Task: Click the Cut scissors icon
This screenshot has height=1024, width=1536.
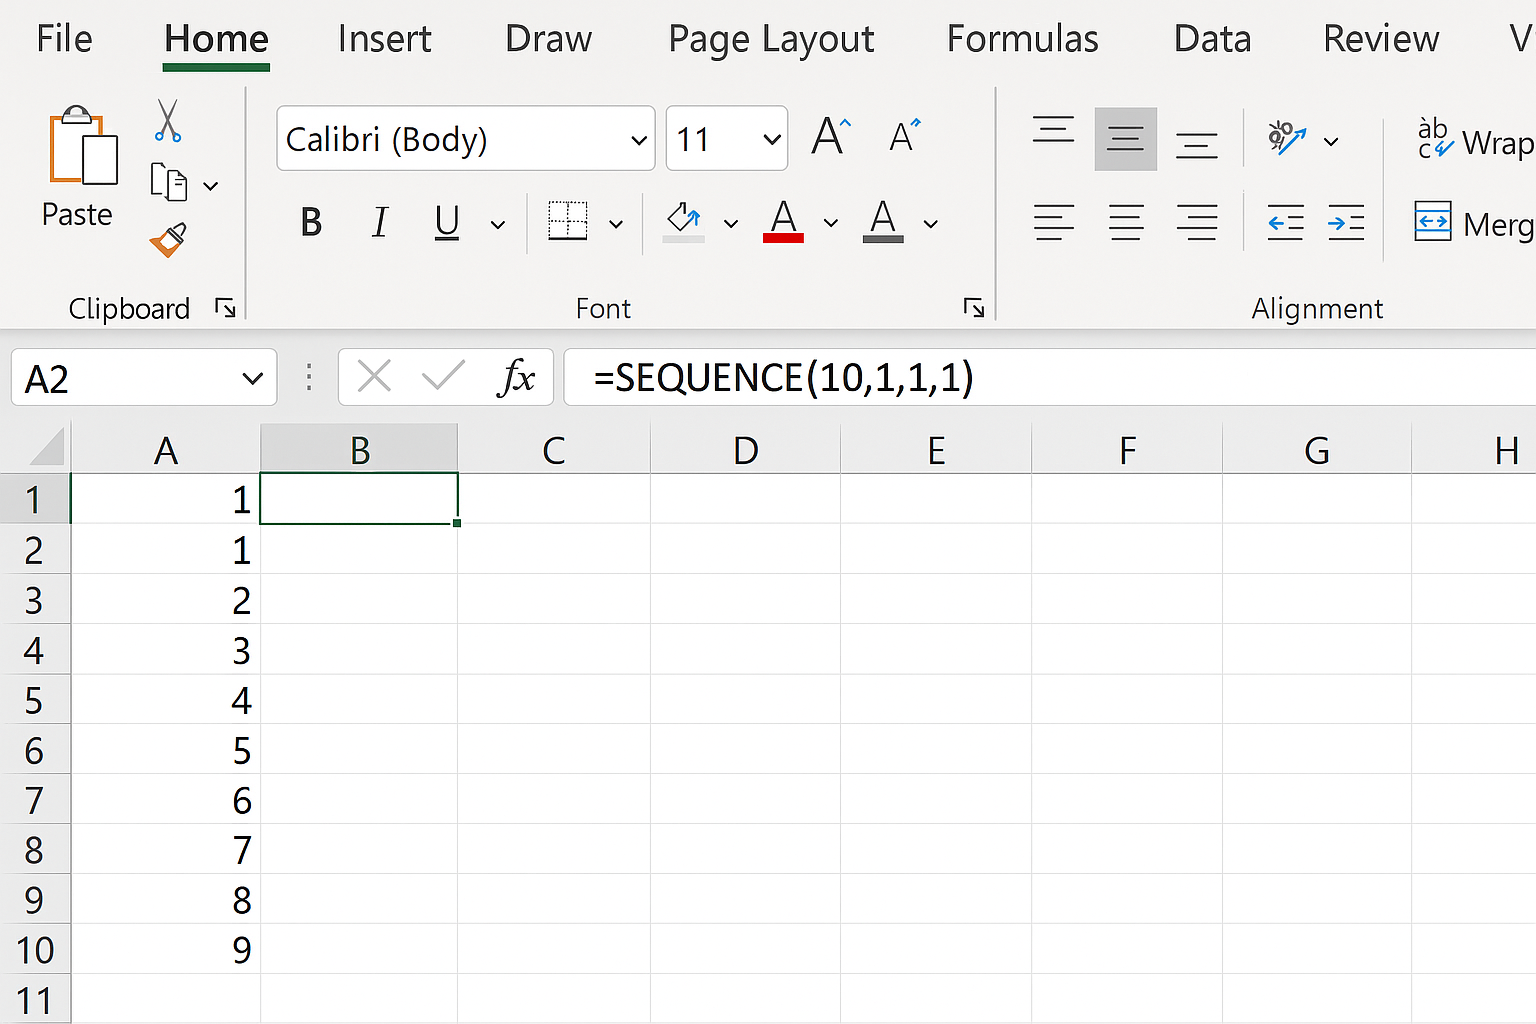Action: 167,121
